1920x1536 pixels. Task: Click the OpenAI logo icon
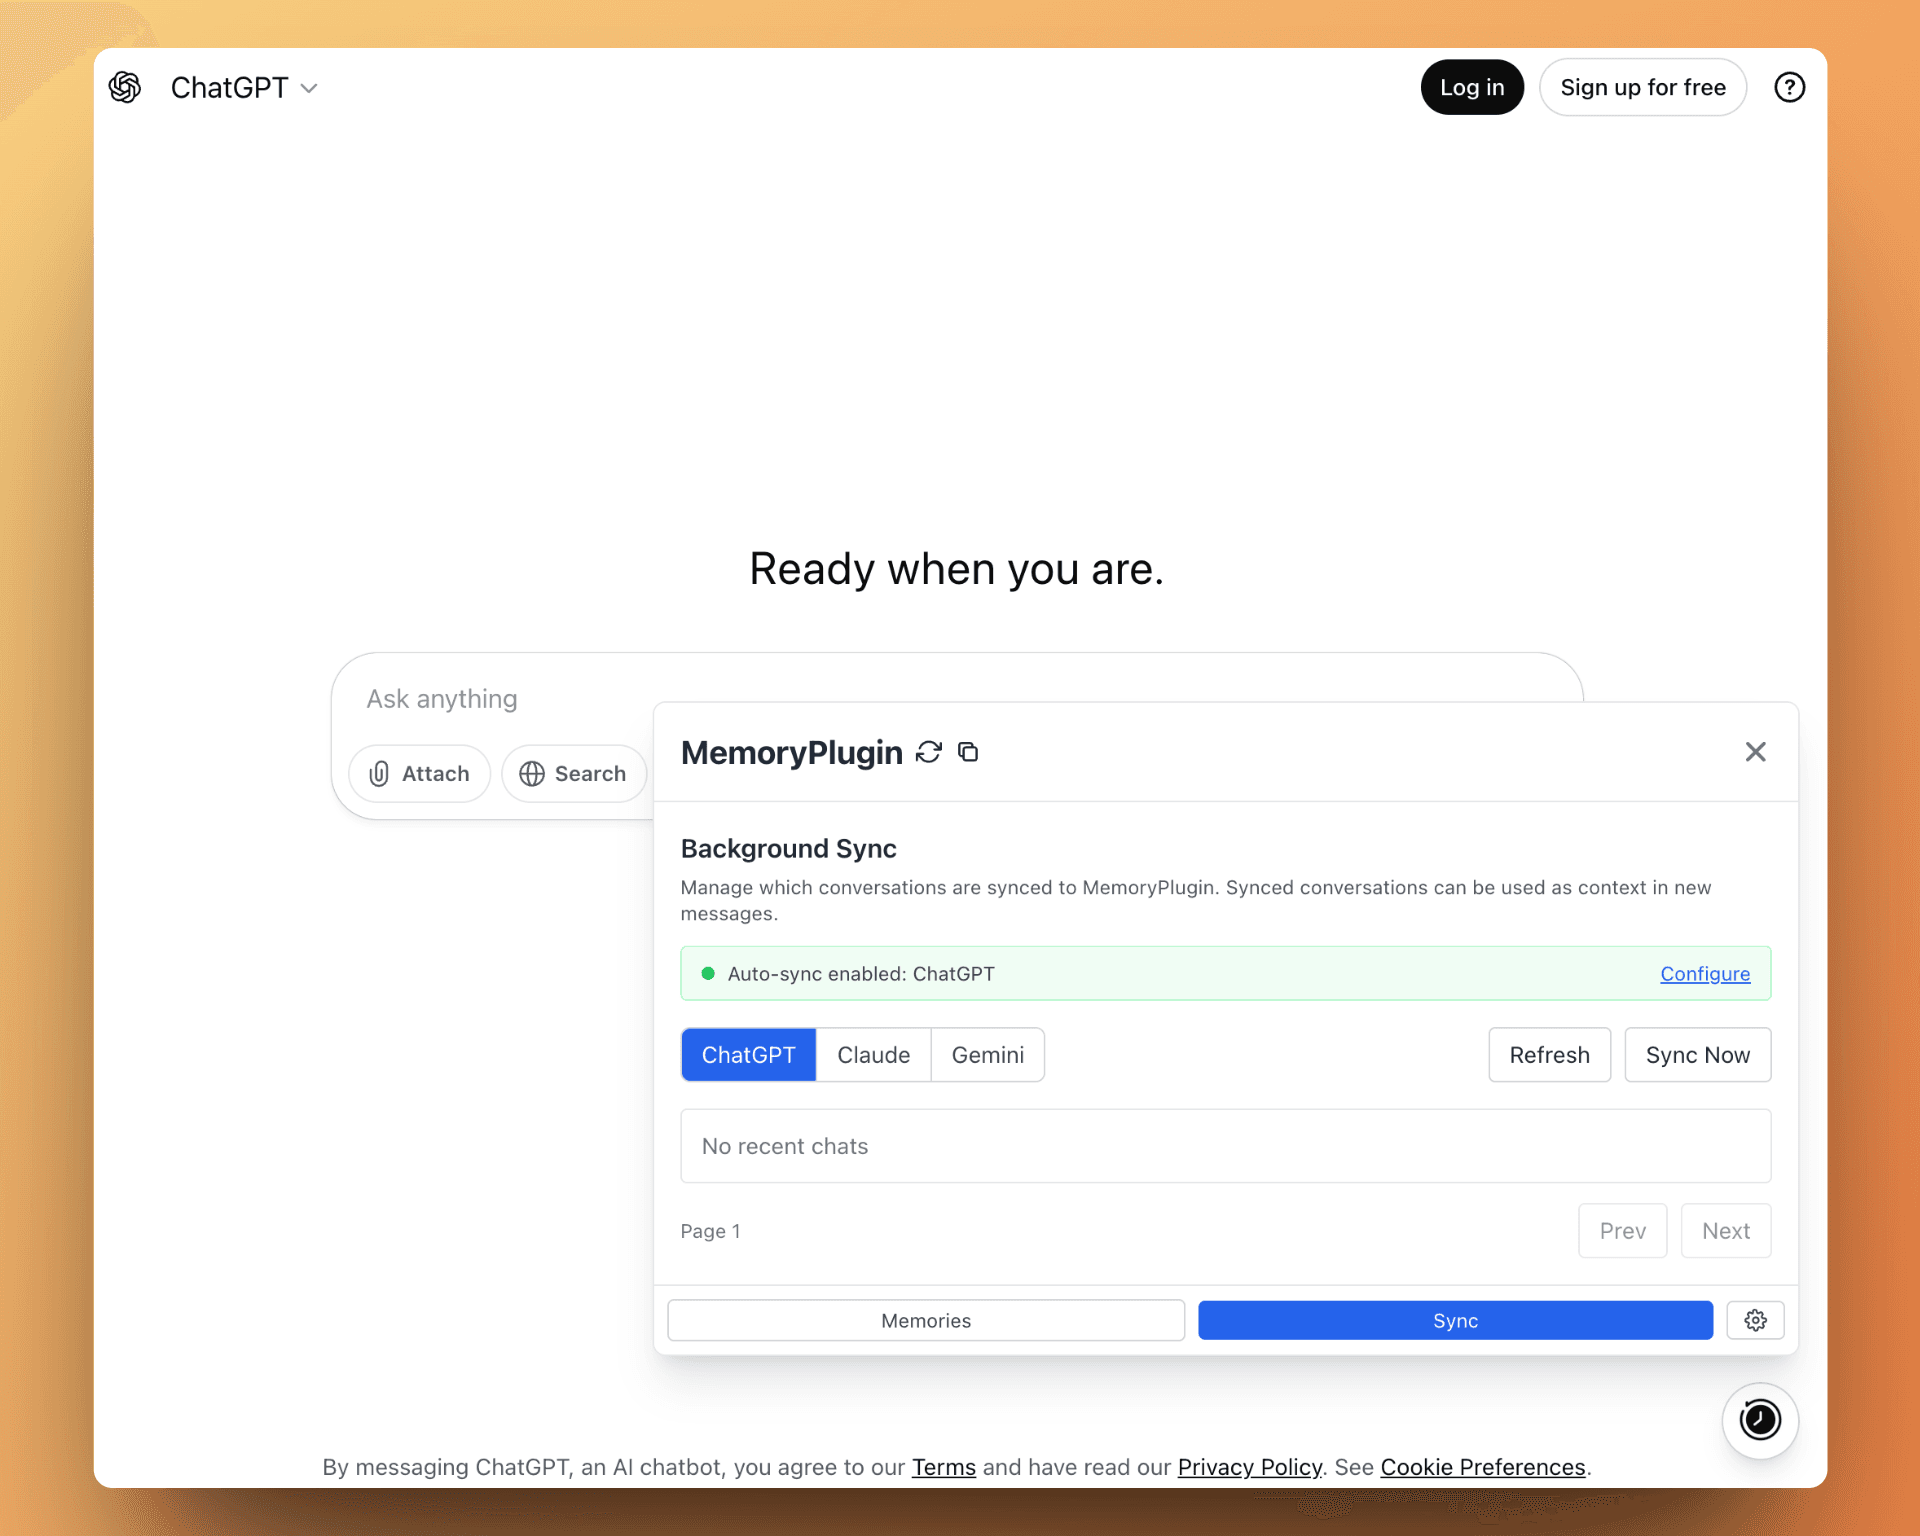[125, 88]
